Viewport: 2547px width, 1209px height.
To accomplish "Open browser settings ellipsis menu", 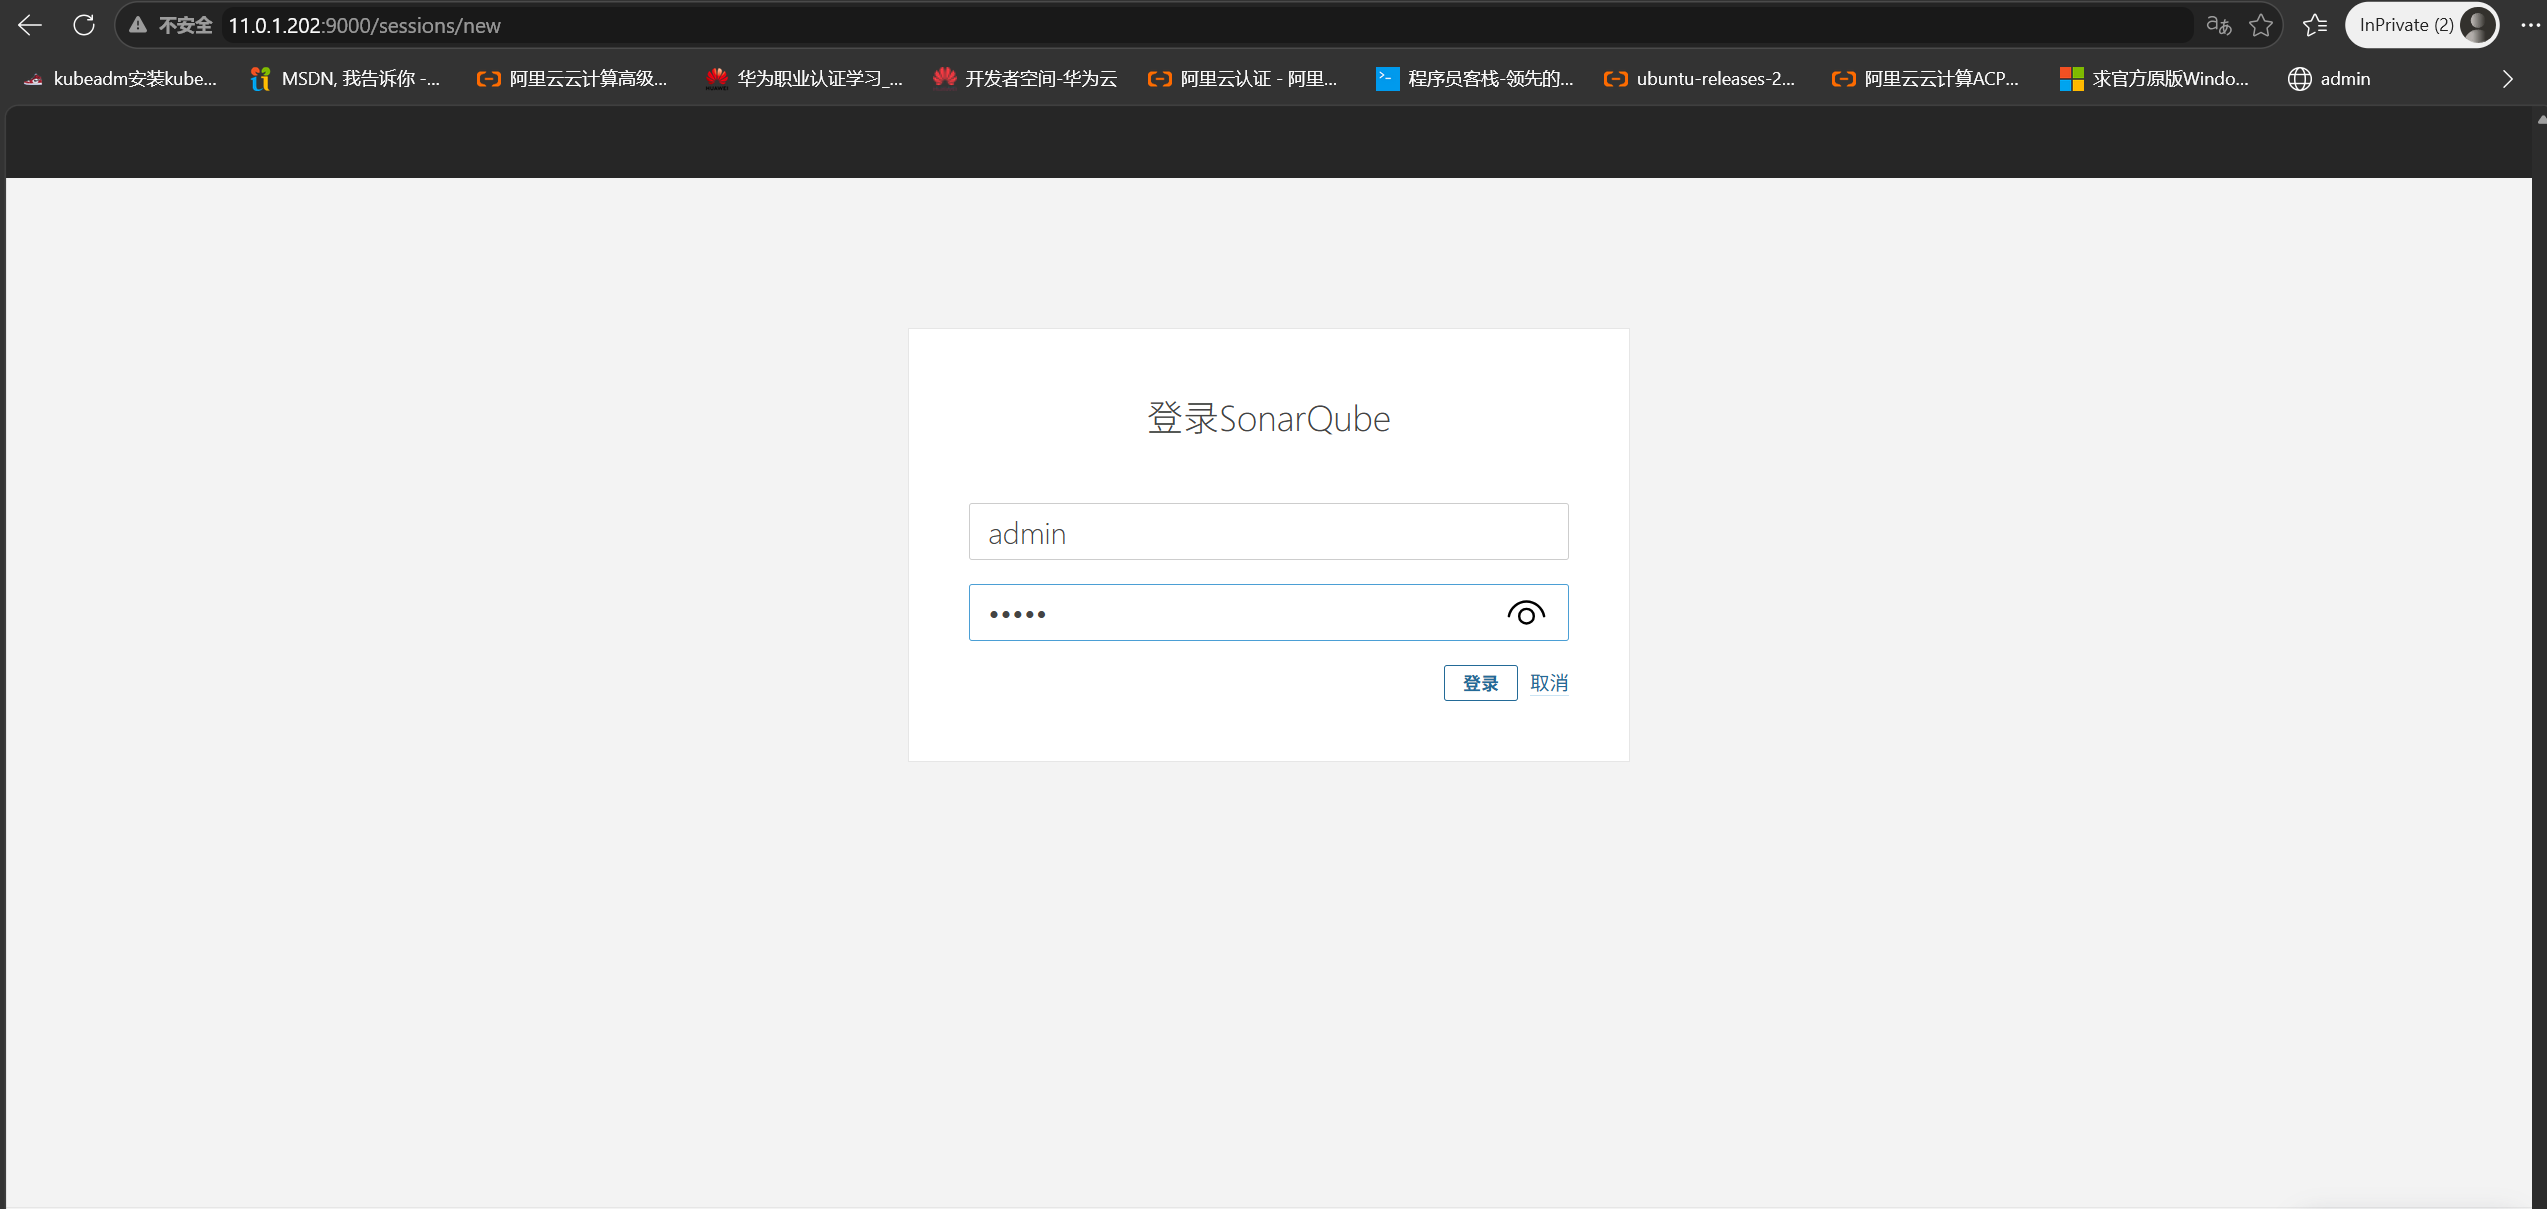I will tap(2530, 25).
